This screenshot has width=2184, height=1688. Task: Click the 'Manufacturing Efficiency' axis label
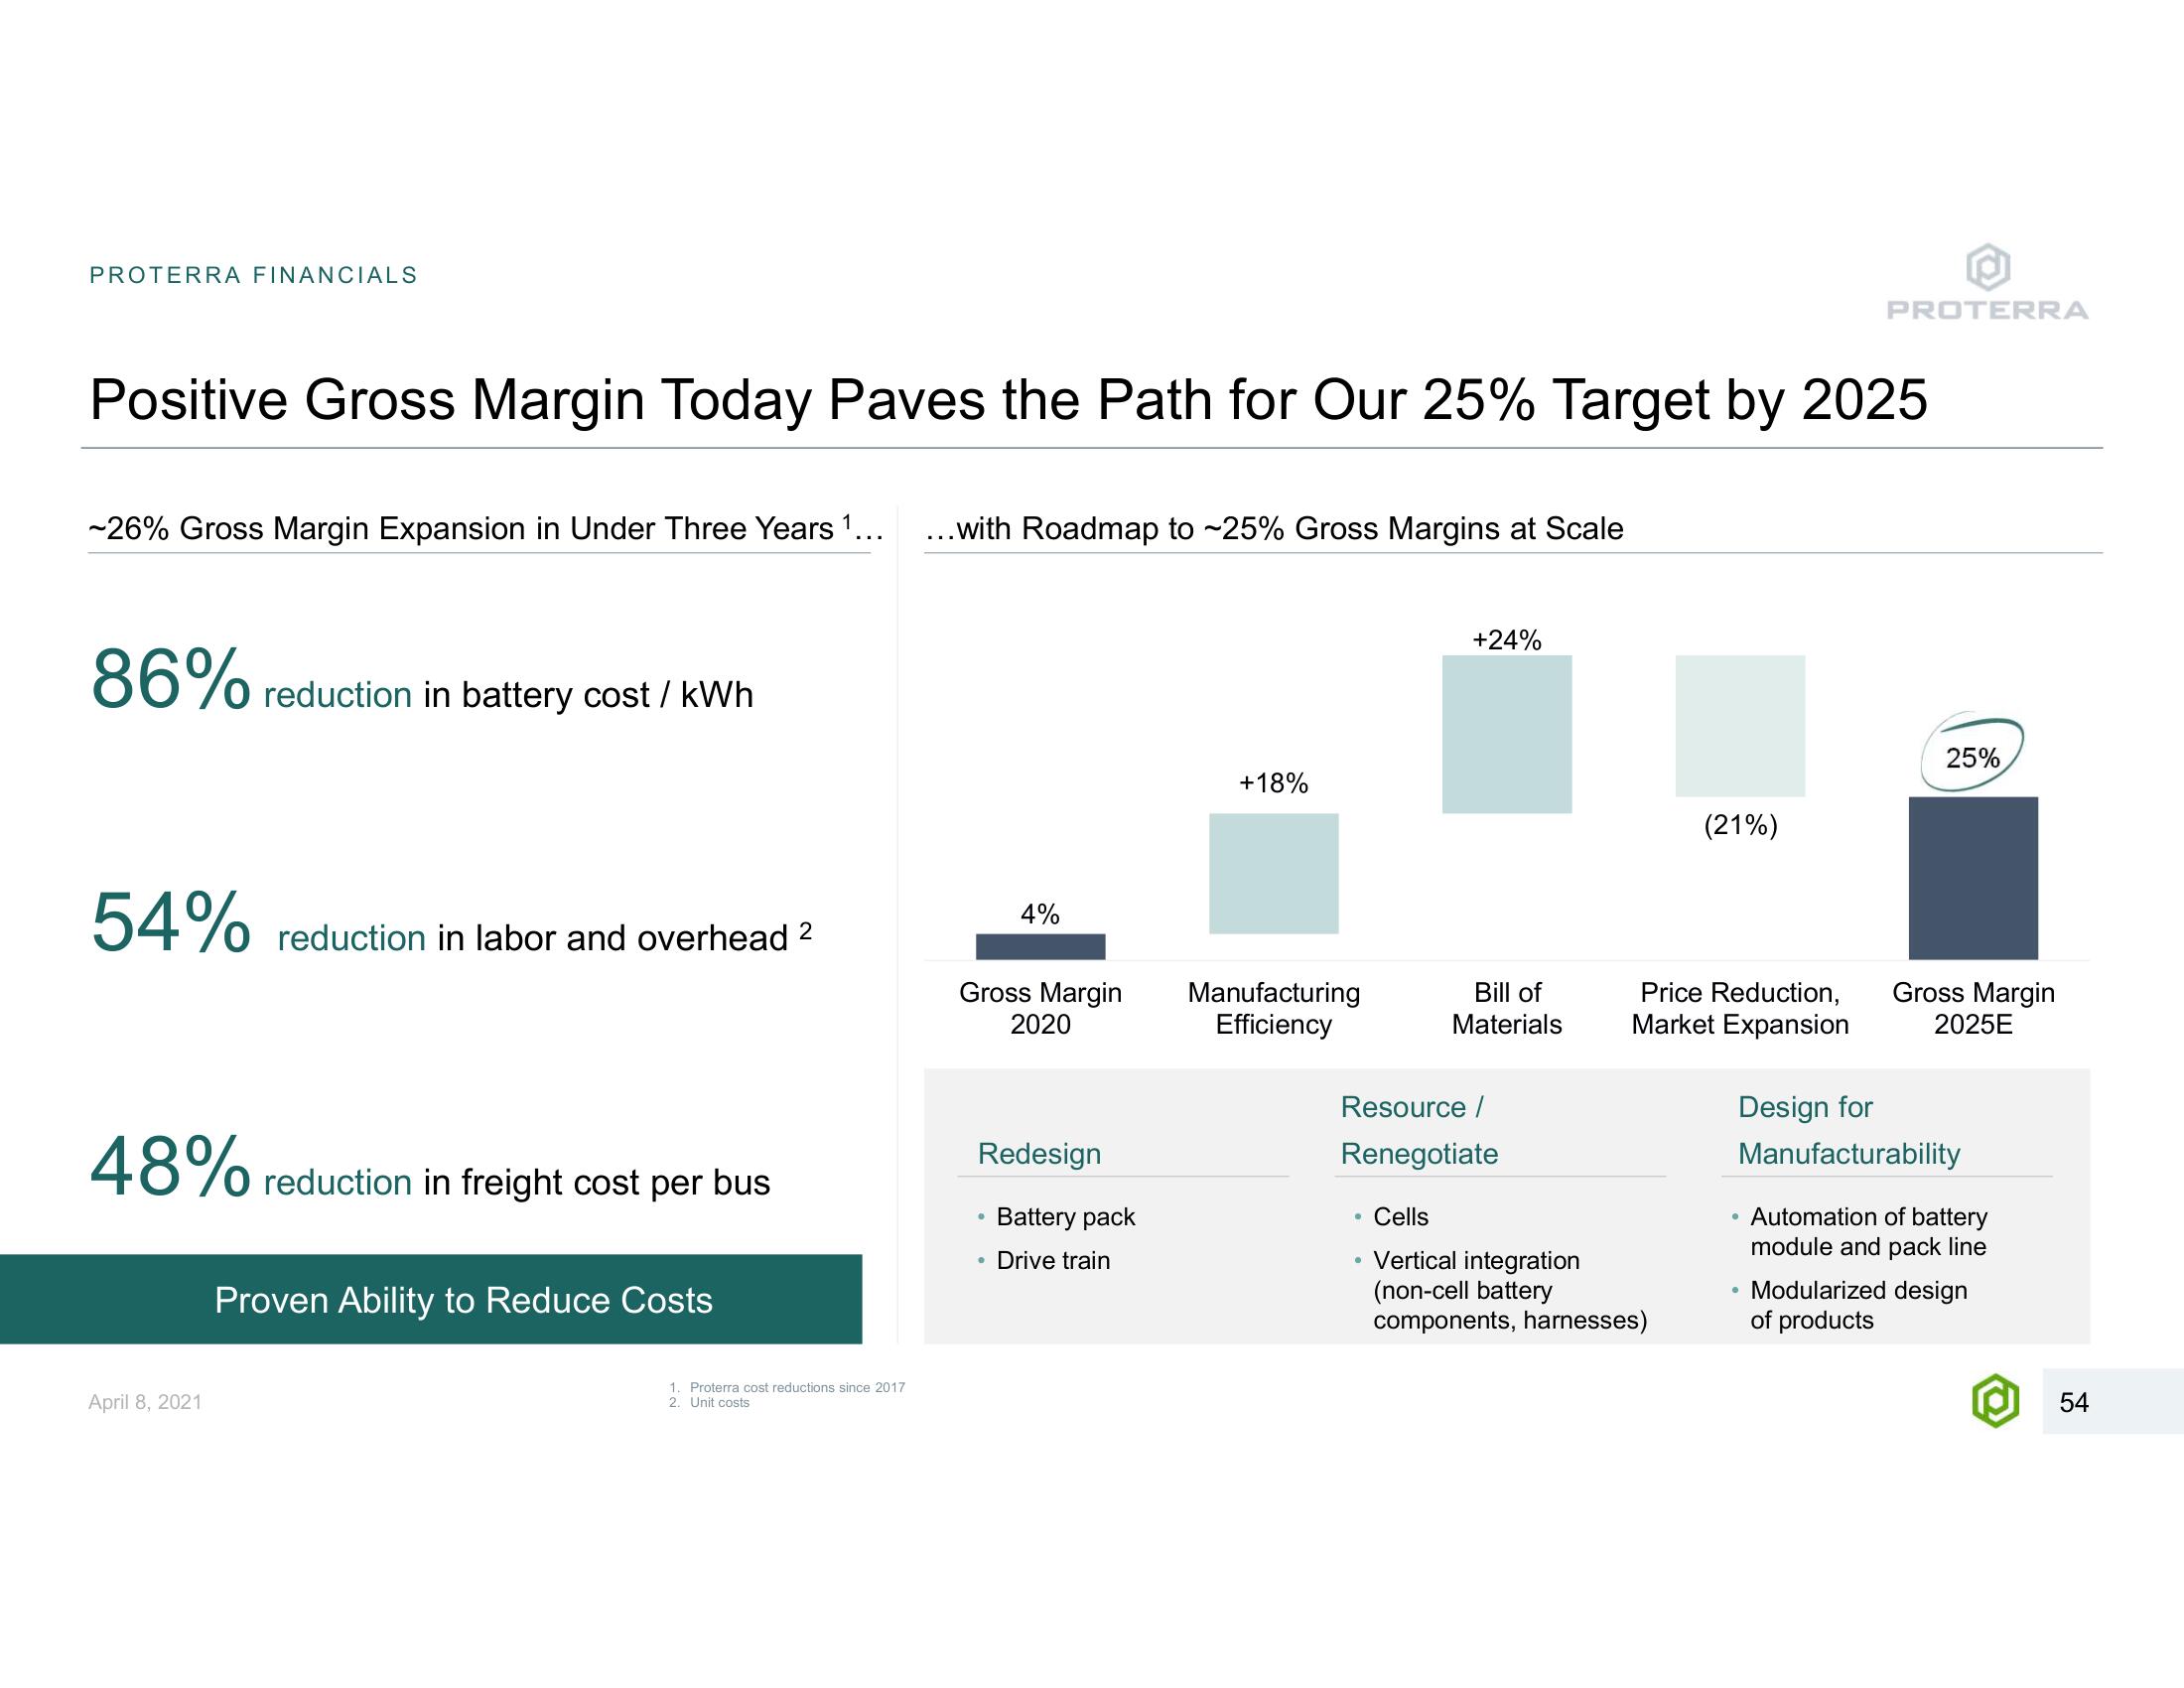tap(1273, 1008)
